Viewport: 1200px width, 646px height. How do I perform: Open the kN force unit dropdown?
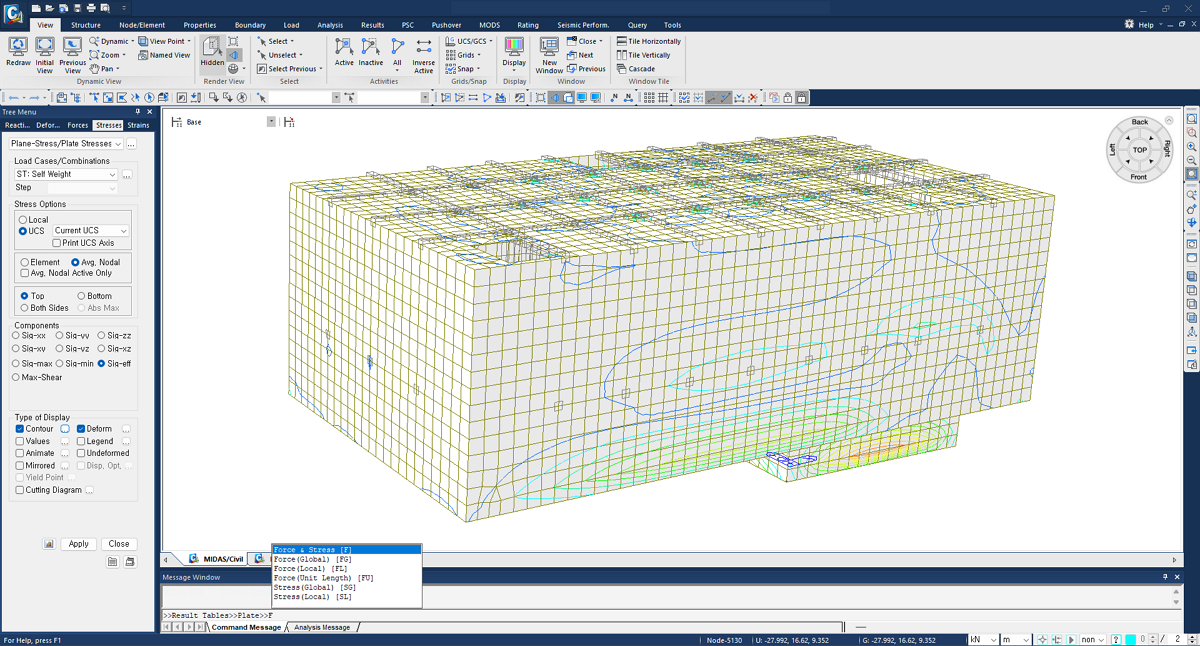(x=992, y=639)
